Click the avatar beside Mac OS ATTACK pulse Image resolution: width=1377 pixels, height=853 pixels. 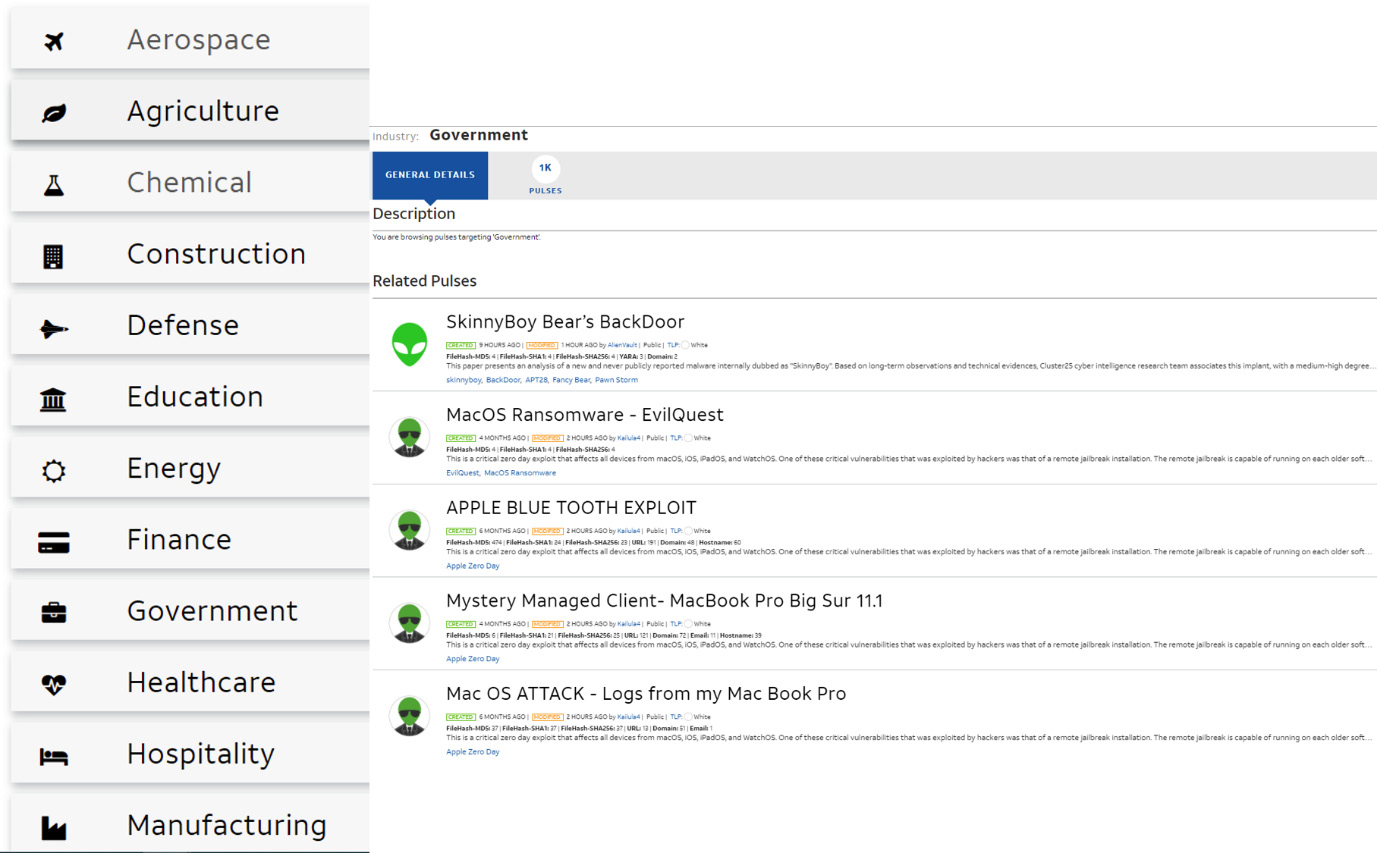[x=409, y=716]
